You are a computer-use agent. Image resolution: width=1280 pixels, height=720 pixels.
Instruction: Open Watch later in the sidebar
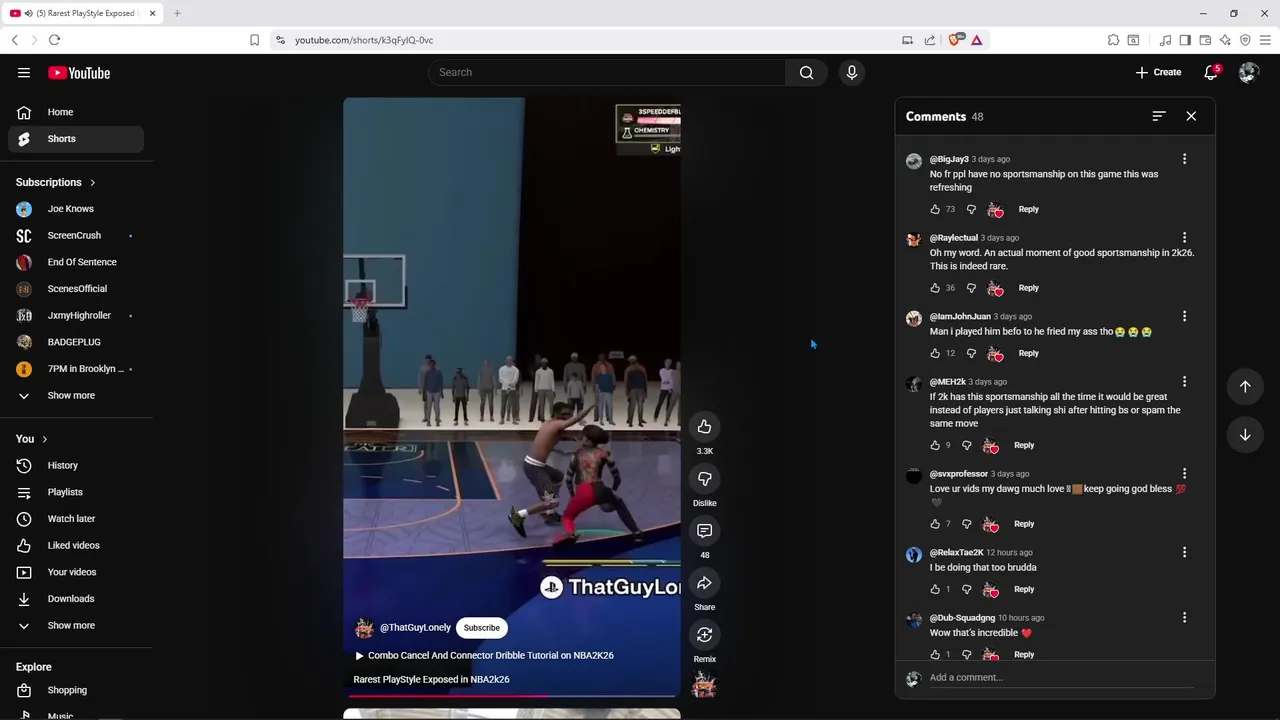coord(76,518)
